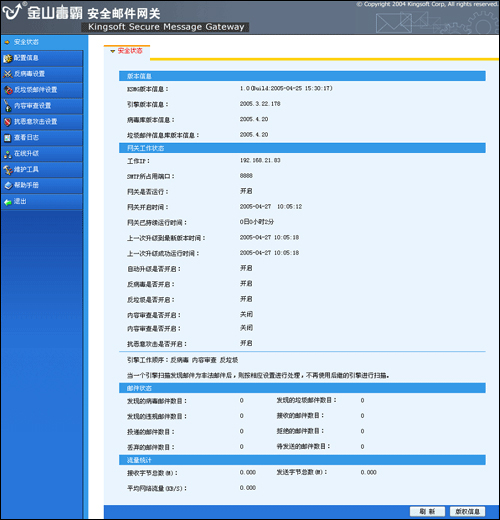
Task: Click the 引擎工作顺序 line
Action: 182,360
